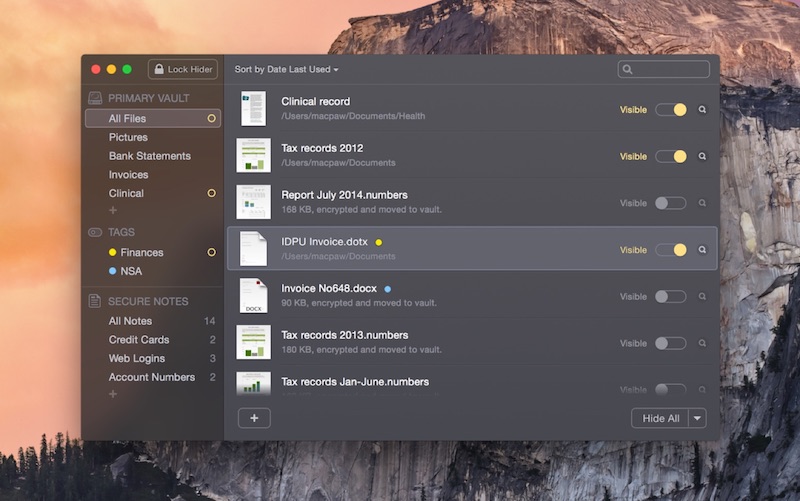Click the magnifier icon beside Clinical record
Viewport: 800px width, 501px height.
point(702,110)
